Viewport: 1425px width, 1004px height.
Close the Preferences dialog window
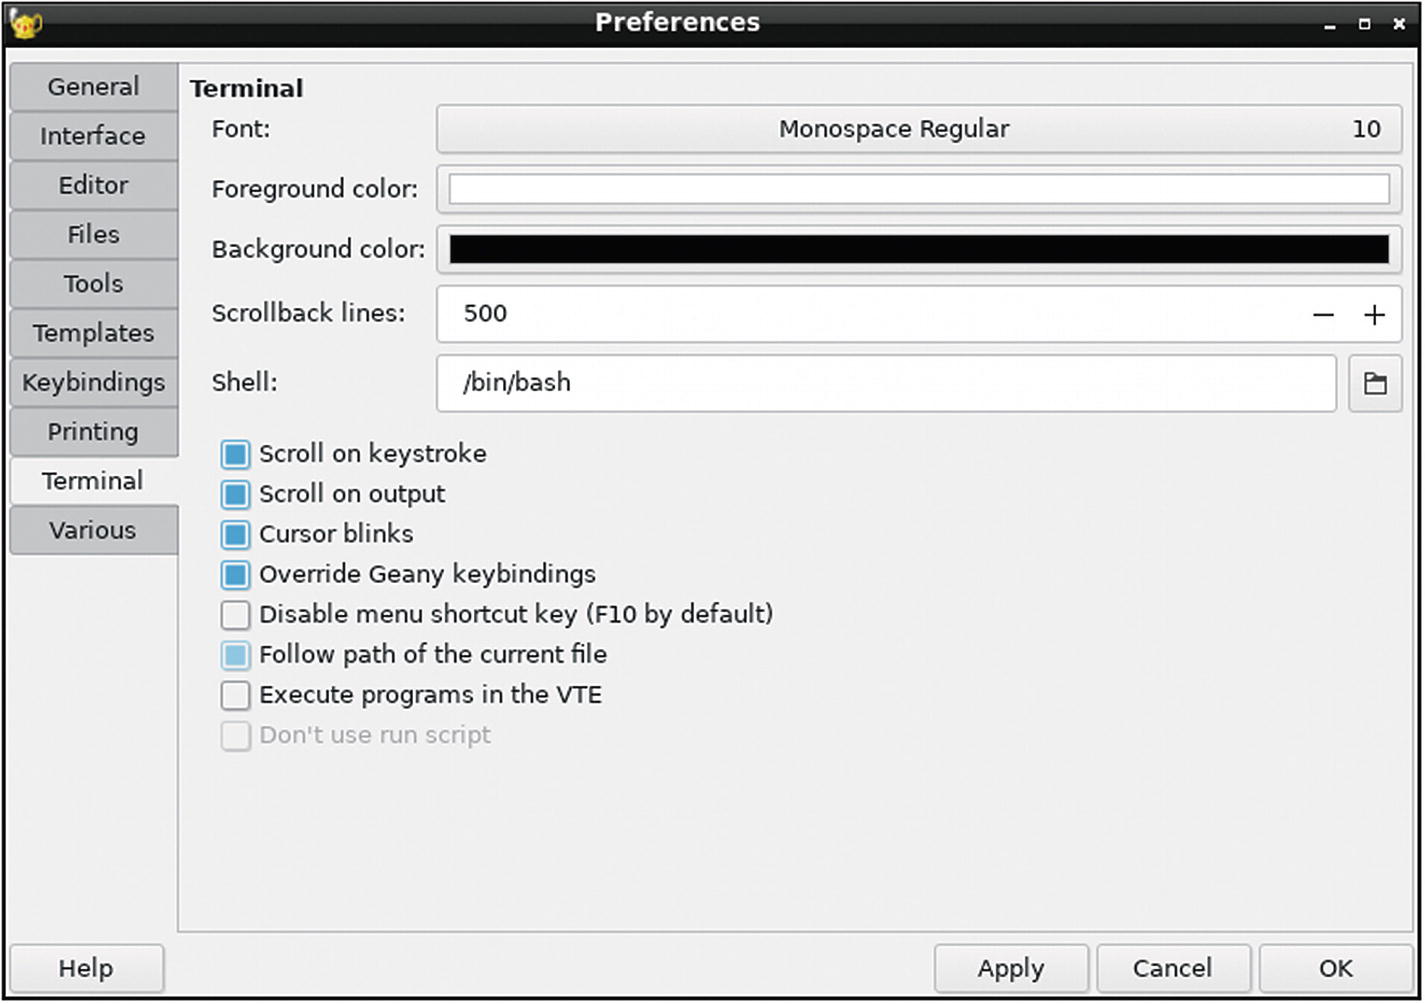pyautogui.click(x=1399, y=24)
